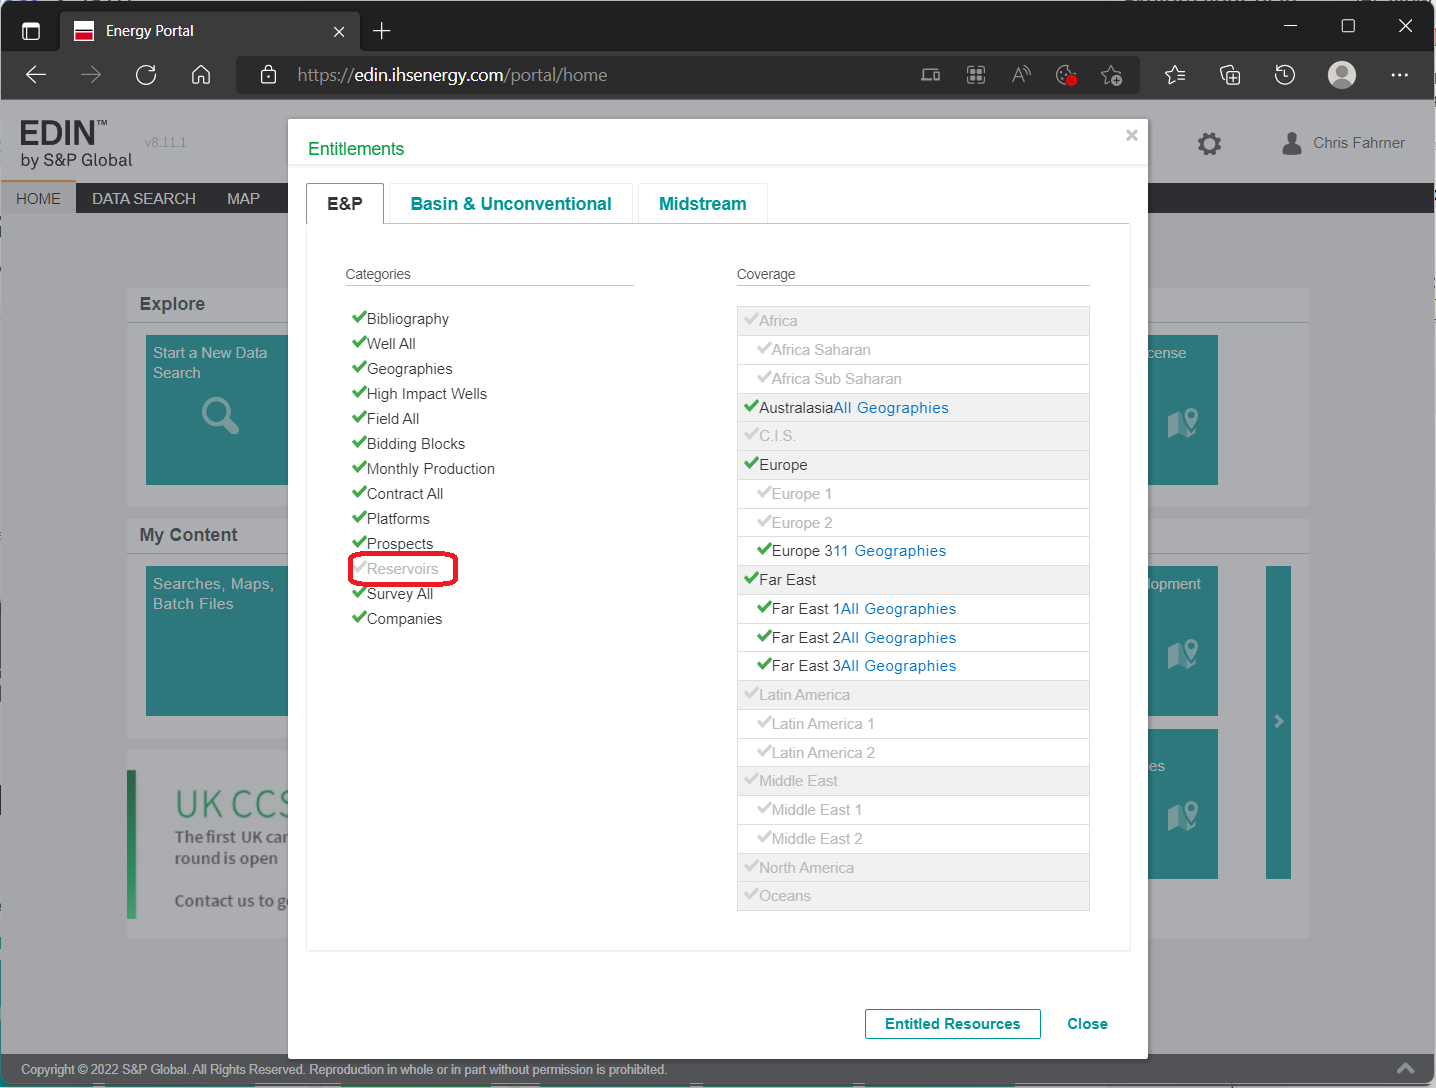This screenshot has height=1088, width=1436.
Task: Open browser History
Action: [x=1285, y=75]
